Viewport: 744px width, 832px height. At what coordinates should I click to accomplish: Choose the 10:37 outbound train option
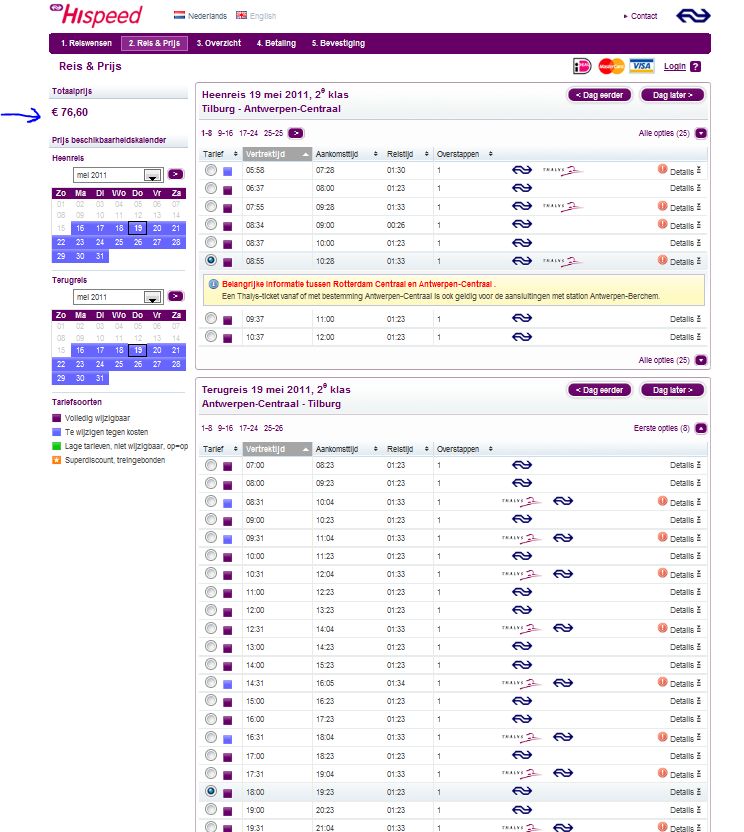pos(210,337)
